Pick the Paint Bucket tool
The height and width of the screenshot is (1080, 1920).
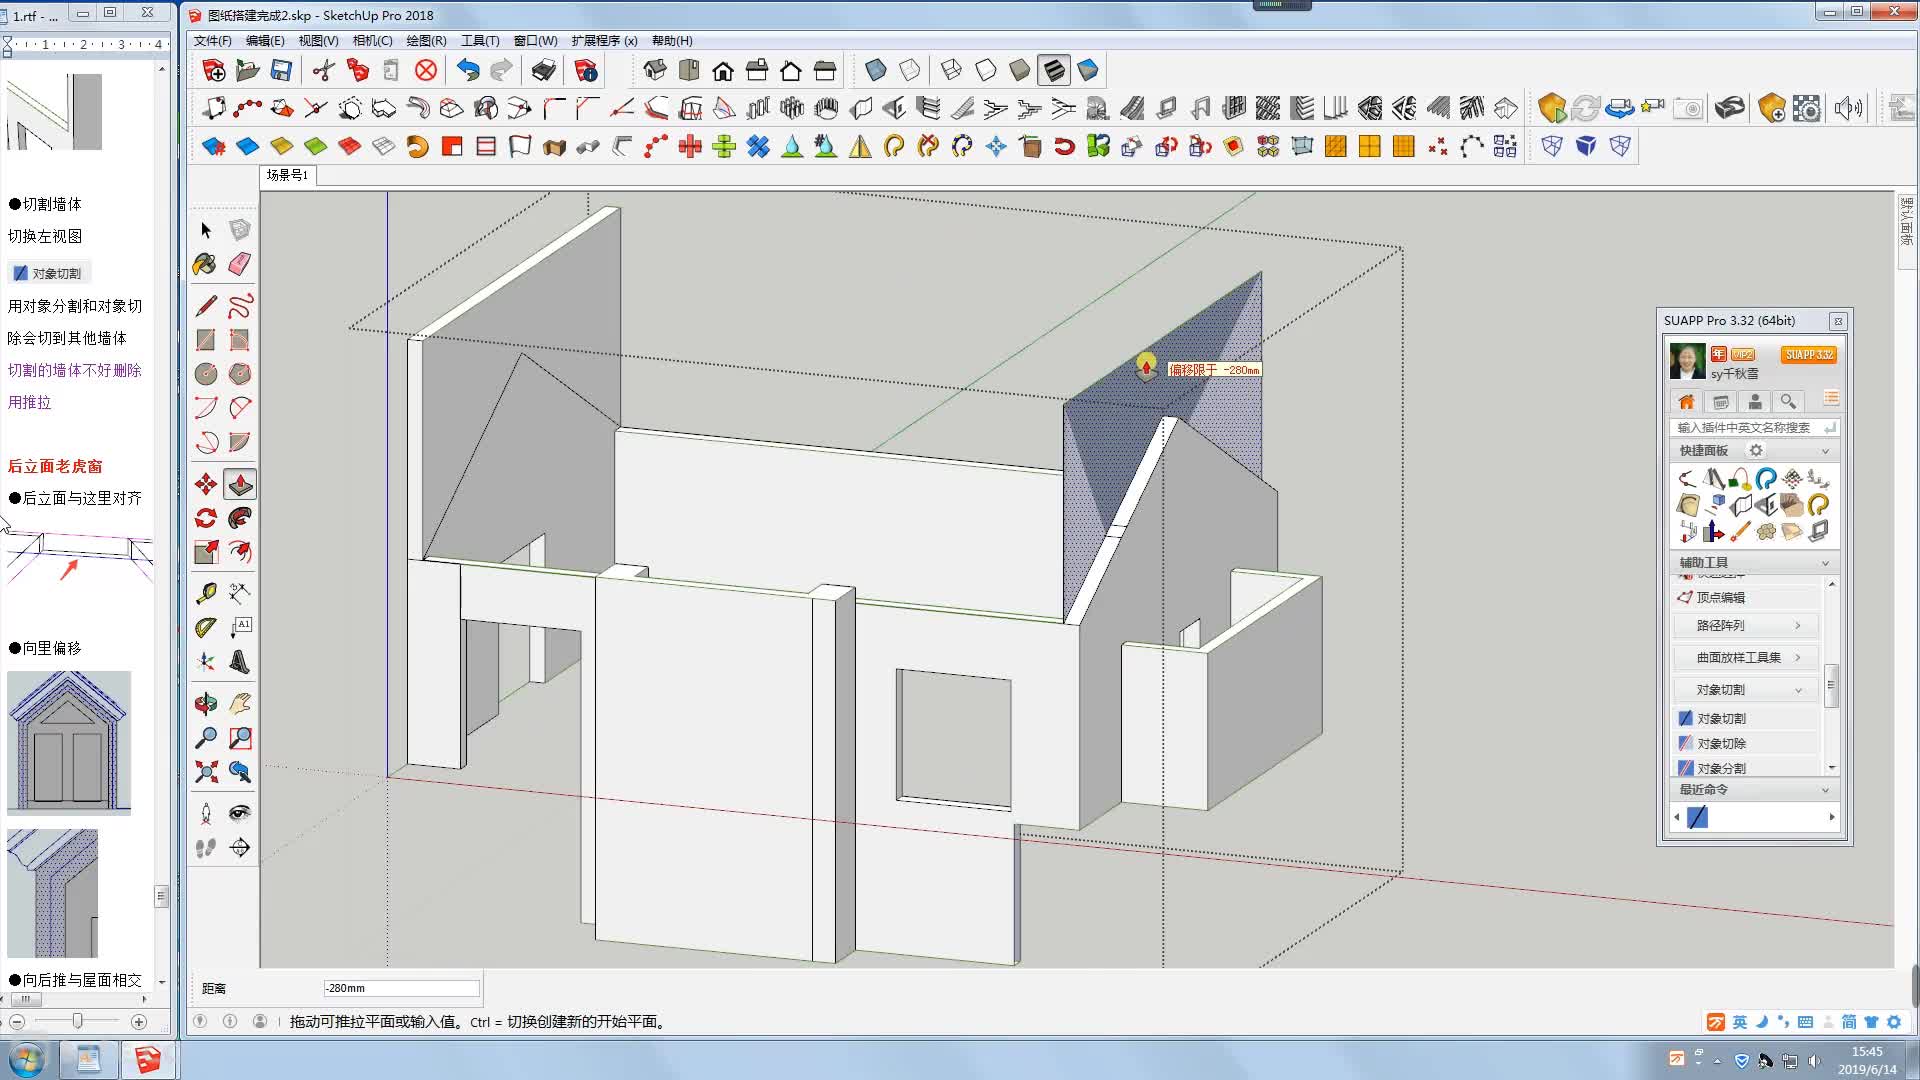tap(205, 264)
